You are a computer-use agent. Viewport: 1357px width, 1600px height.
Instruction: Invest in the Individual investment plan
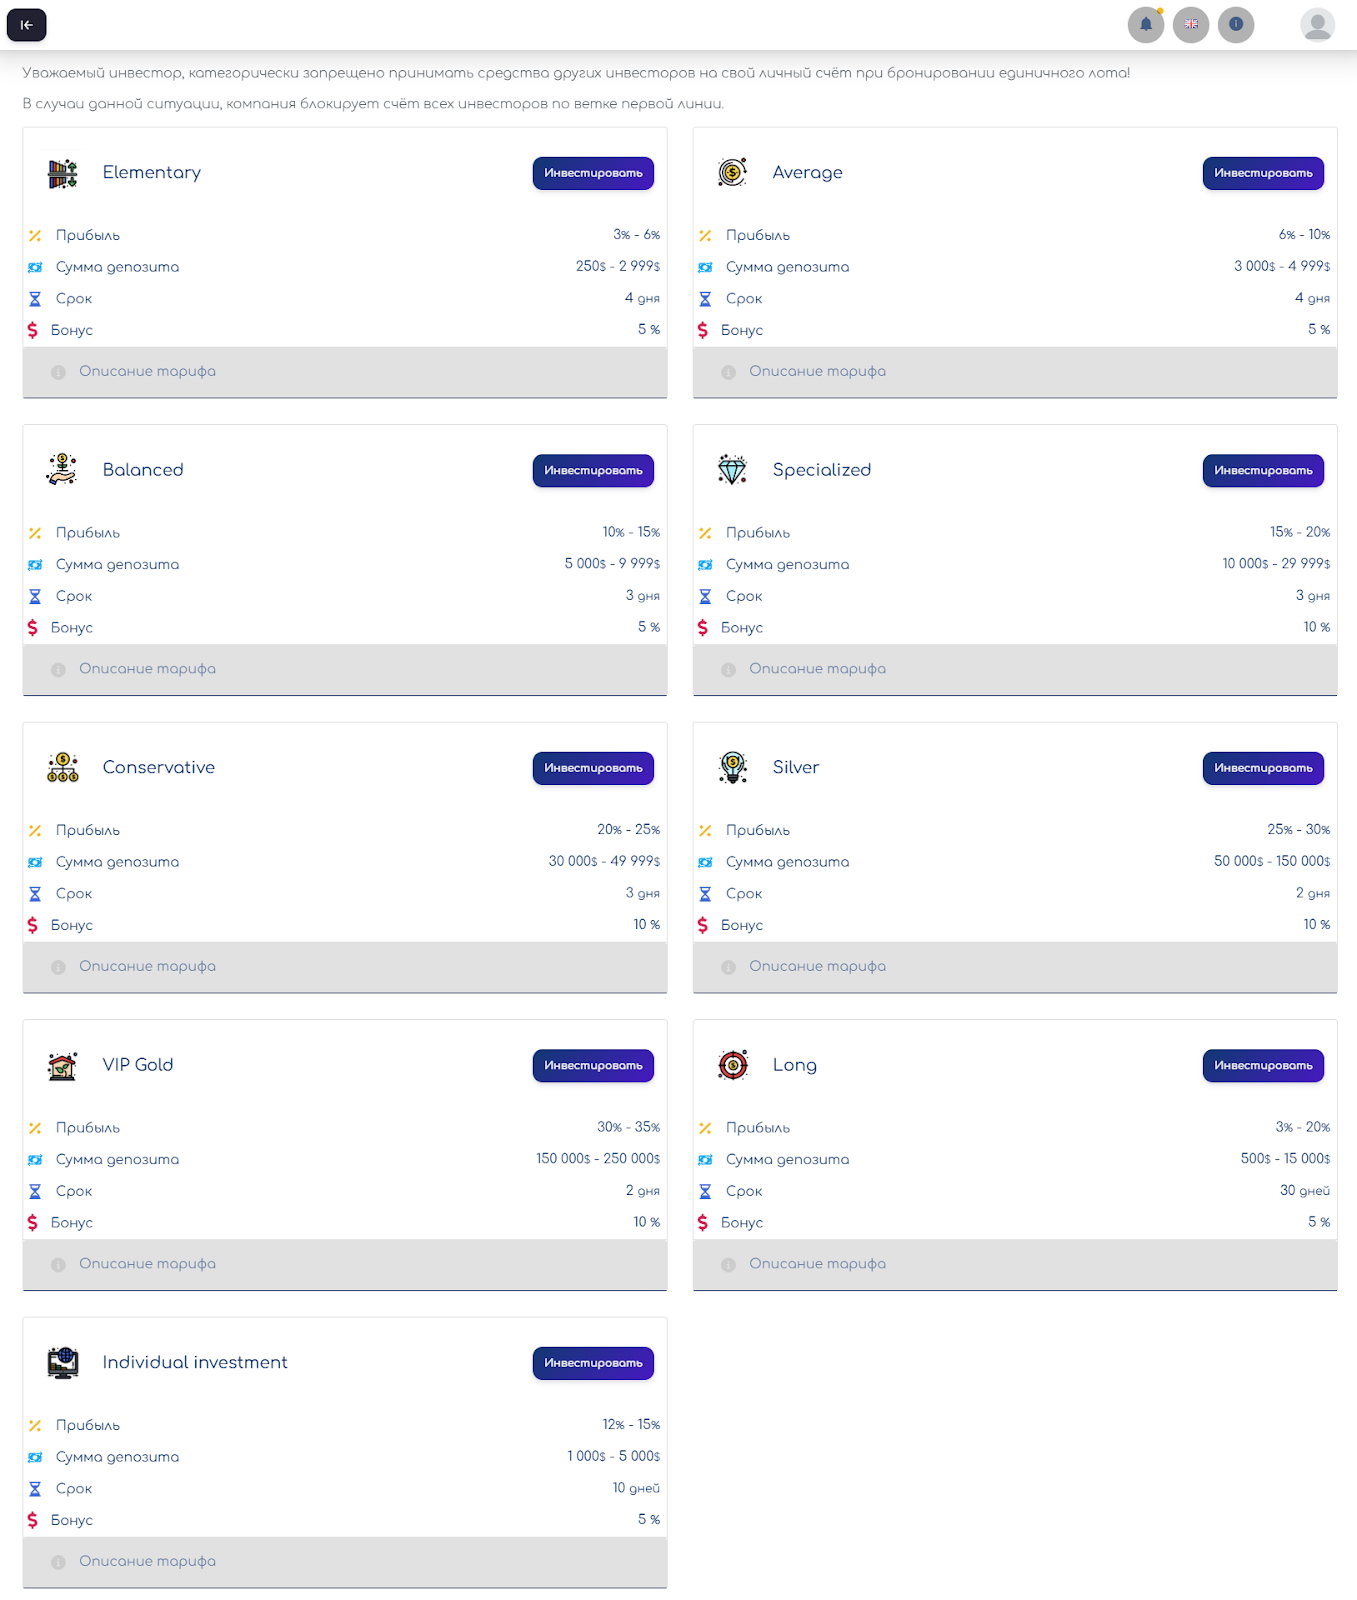[x=593, y=1363]
